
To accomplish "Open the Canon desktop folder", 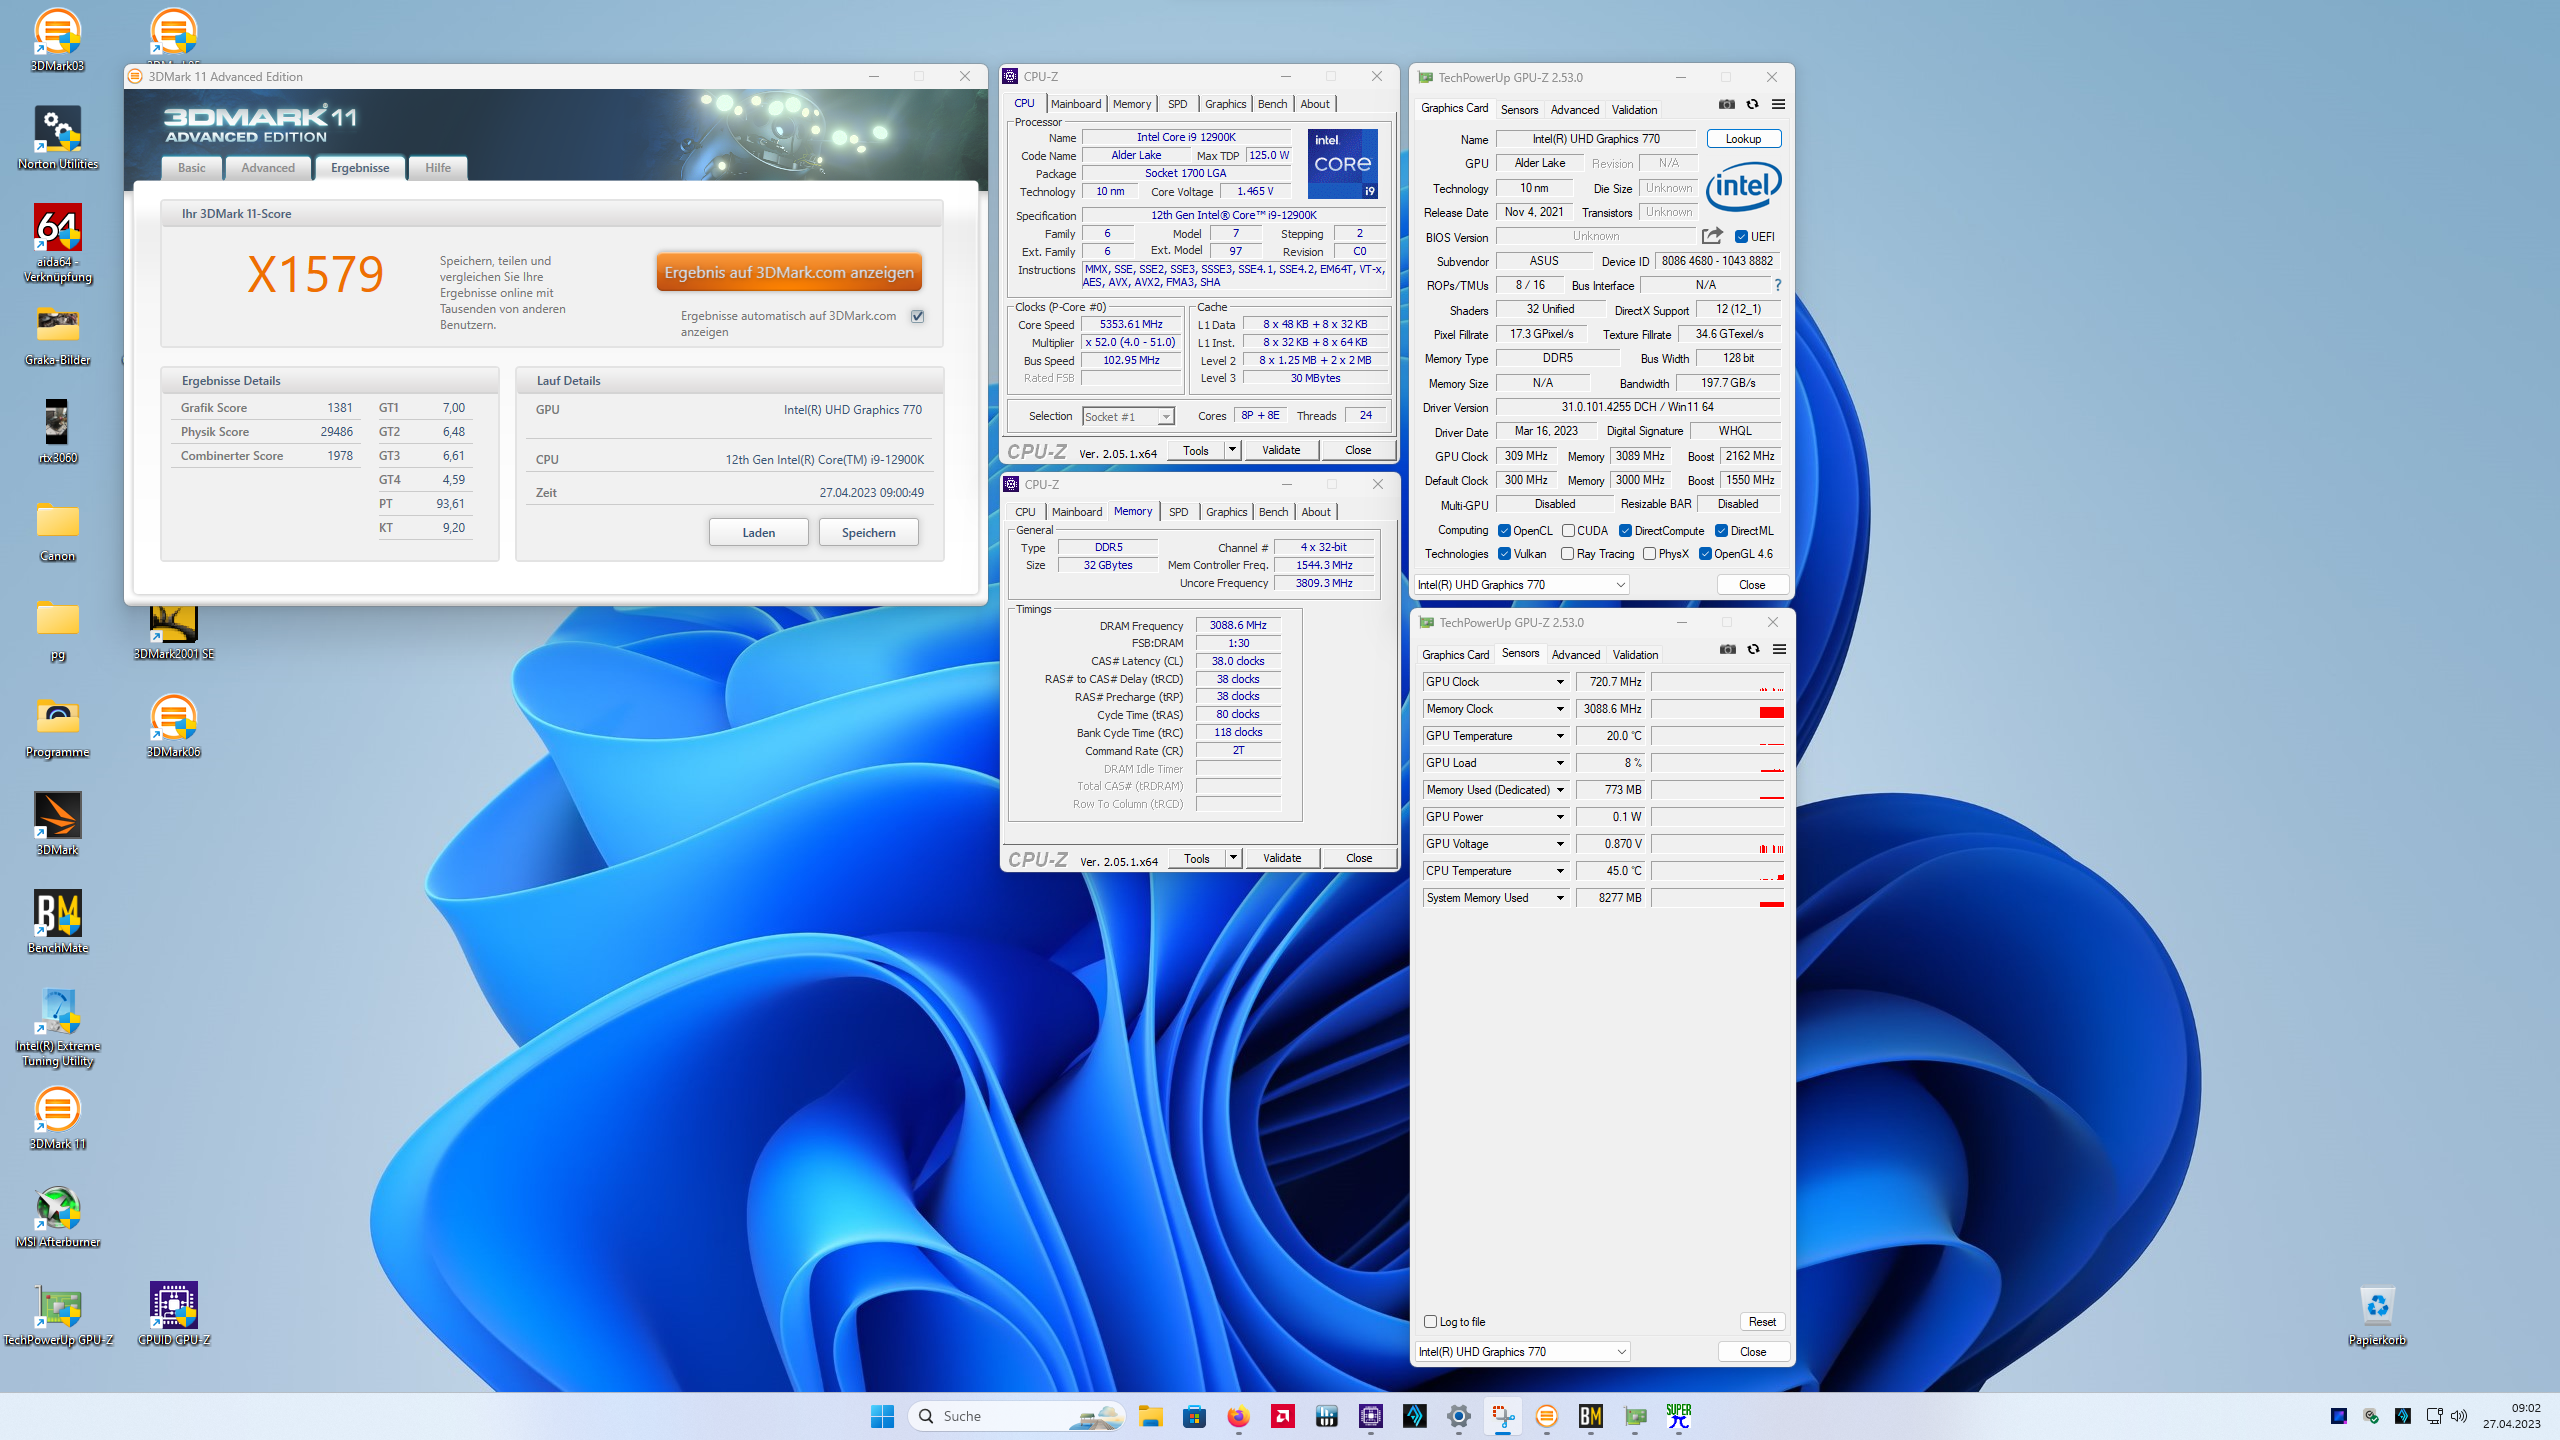I will (58, 530).
